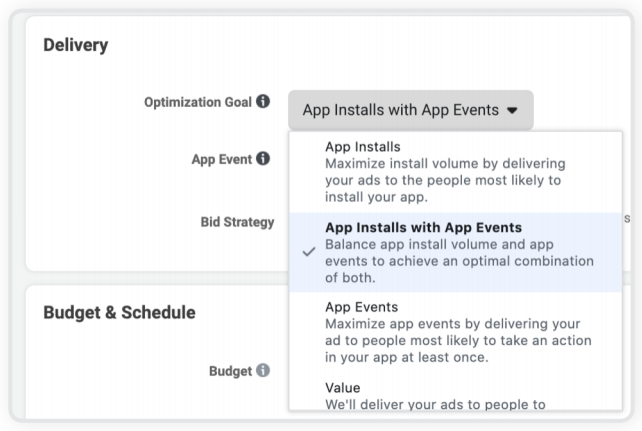Click the App Event field label
The width and height of the screenshot is (642, 431).
click(x=221, y=158)
